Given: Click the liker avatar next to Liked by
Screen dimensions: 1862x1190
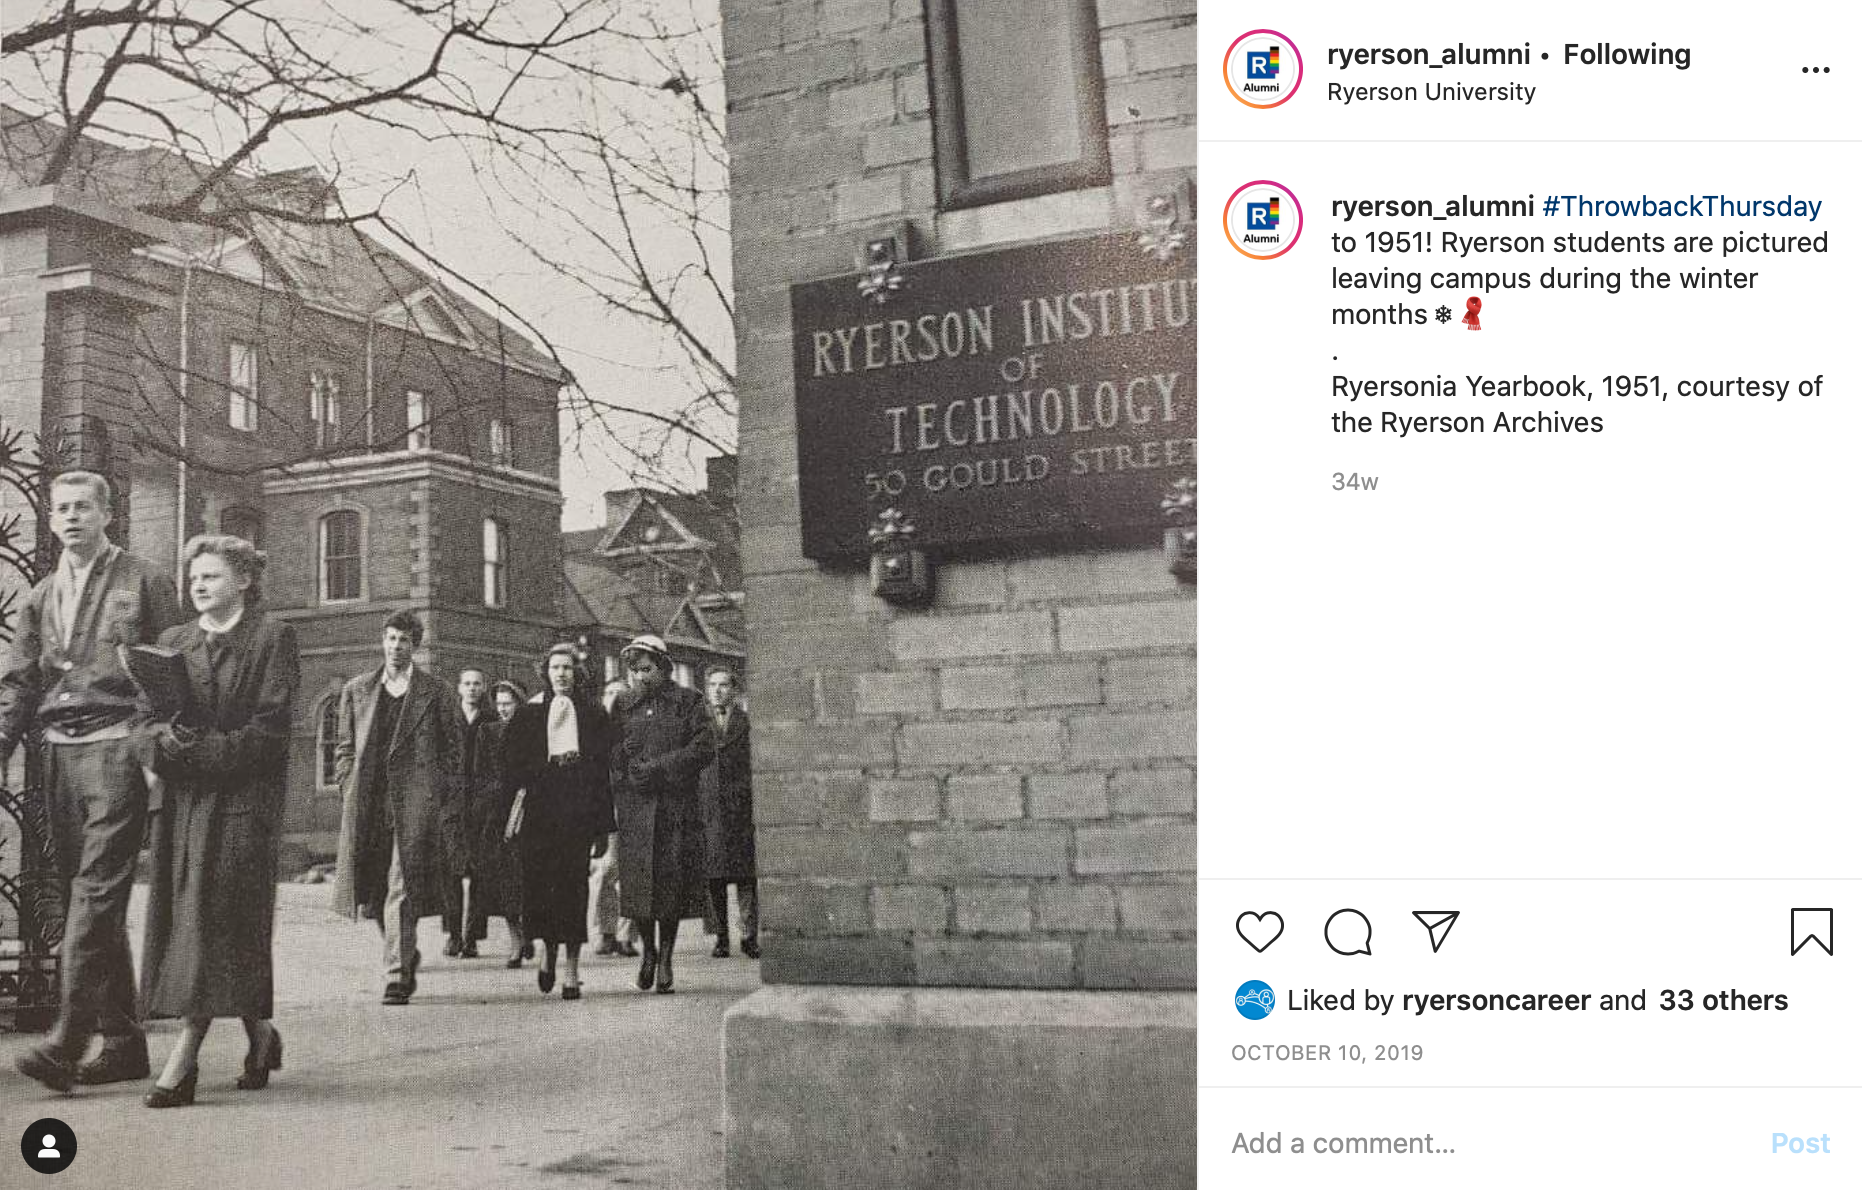Looking at the screenshot, I should pyautogui.click(x=1254, y=1000).
